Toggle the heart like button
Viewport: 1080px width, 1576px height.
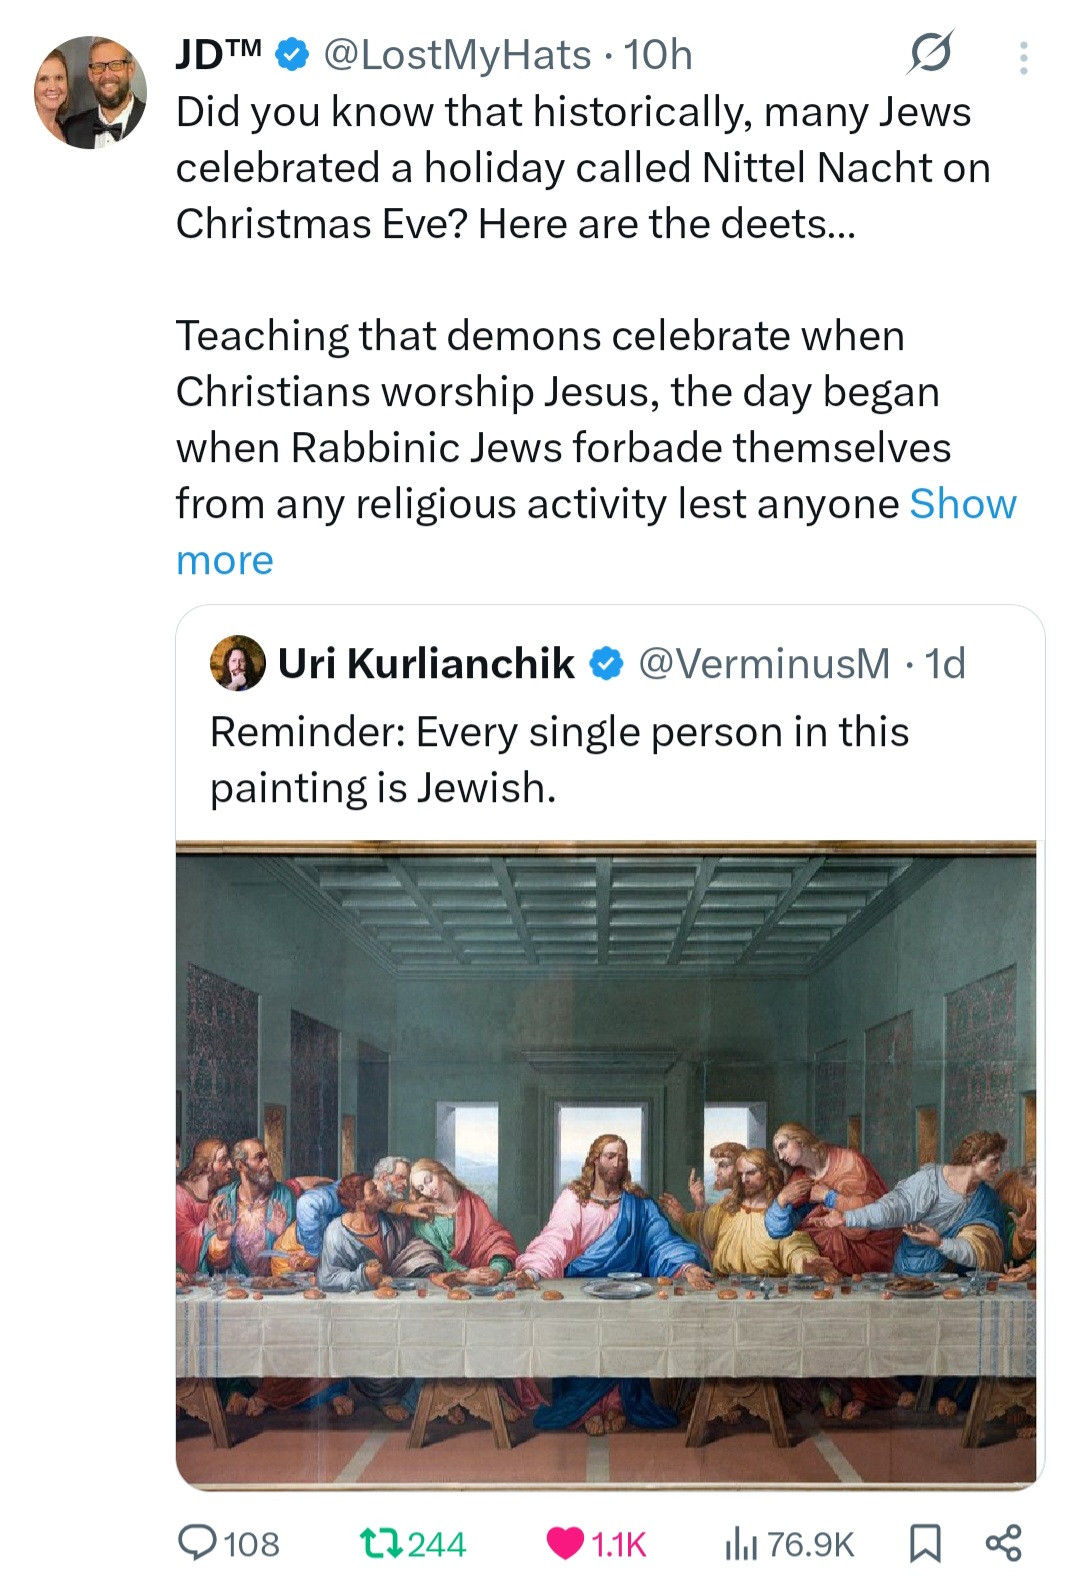point(565,1543)
